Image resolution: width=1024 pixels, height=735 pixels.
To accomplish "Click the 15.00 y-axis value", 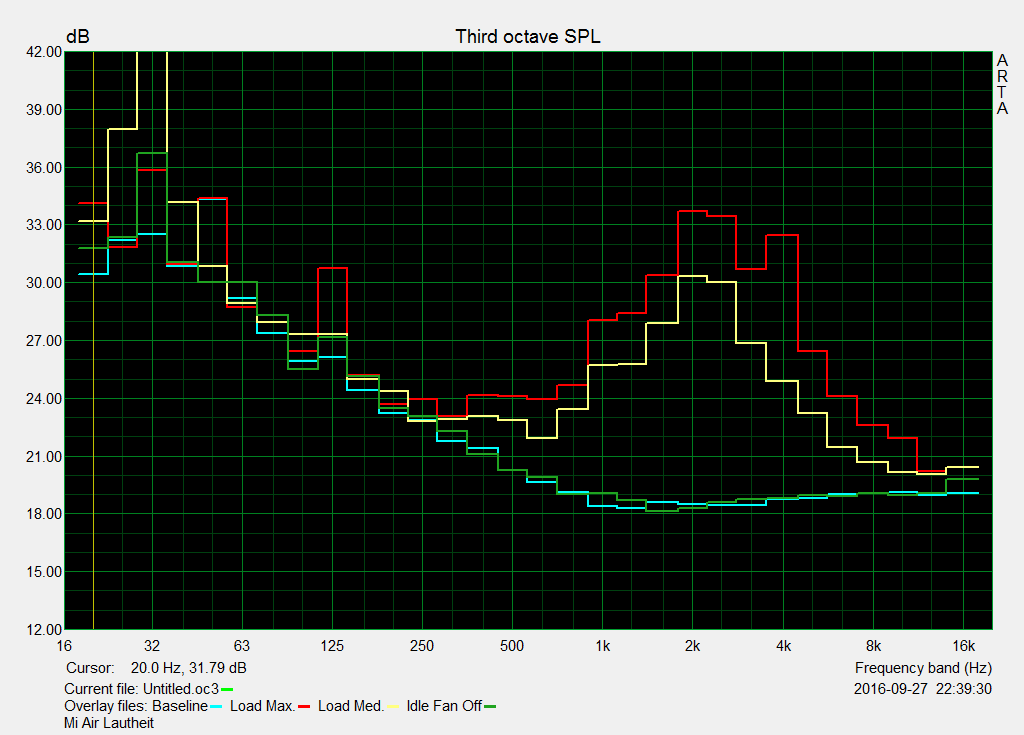I will (x=44, y=572).
